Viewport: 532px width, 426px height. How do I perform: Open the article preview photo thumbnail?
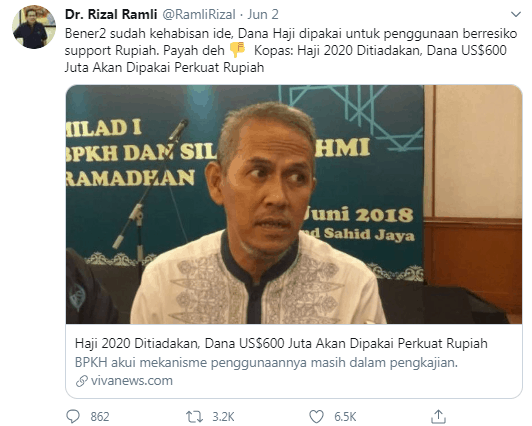[294, 204]
